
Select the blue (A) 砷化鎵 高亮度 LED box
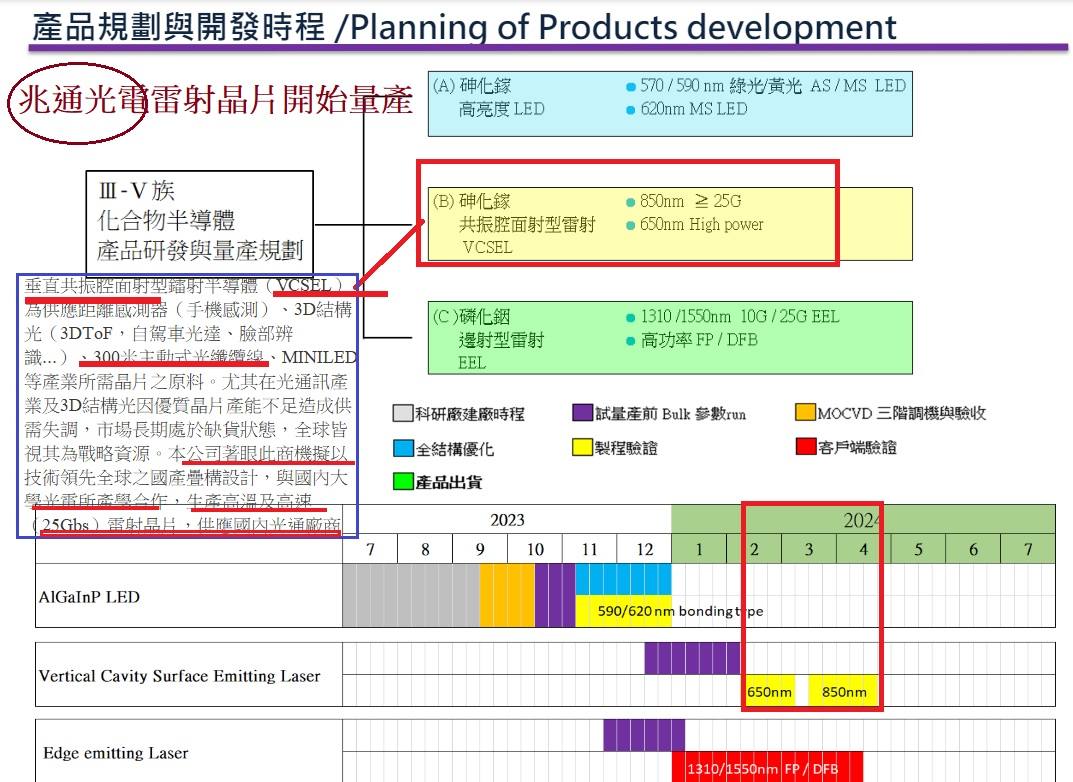pyautogui.click(x=670, y=103)
